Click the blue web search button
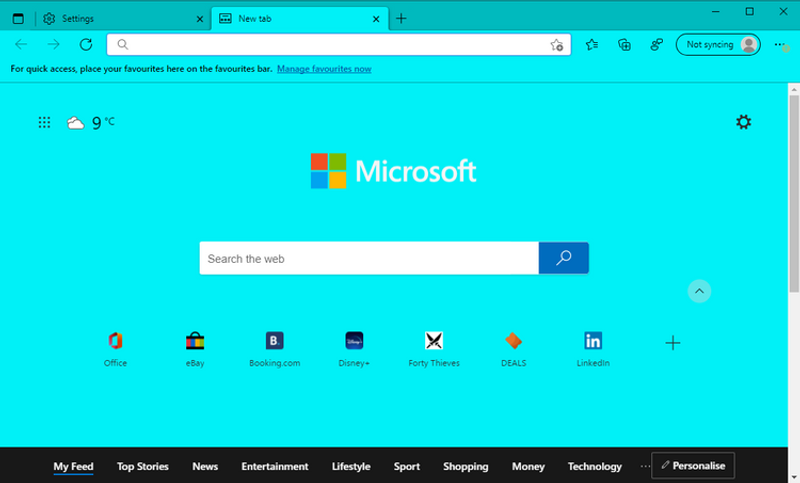Image resolution: width=800 pixels, height=483 pixels. click(x=563, y=258)
